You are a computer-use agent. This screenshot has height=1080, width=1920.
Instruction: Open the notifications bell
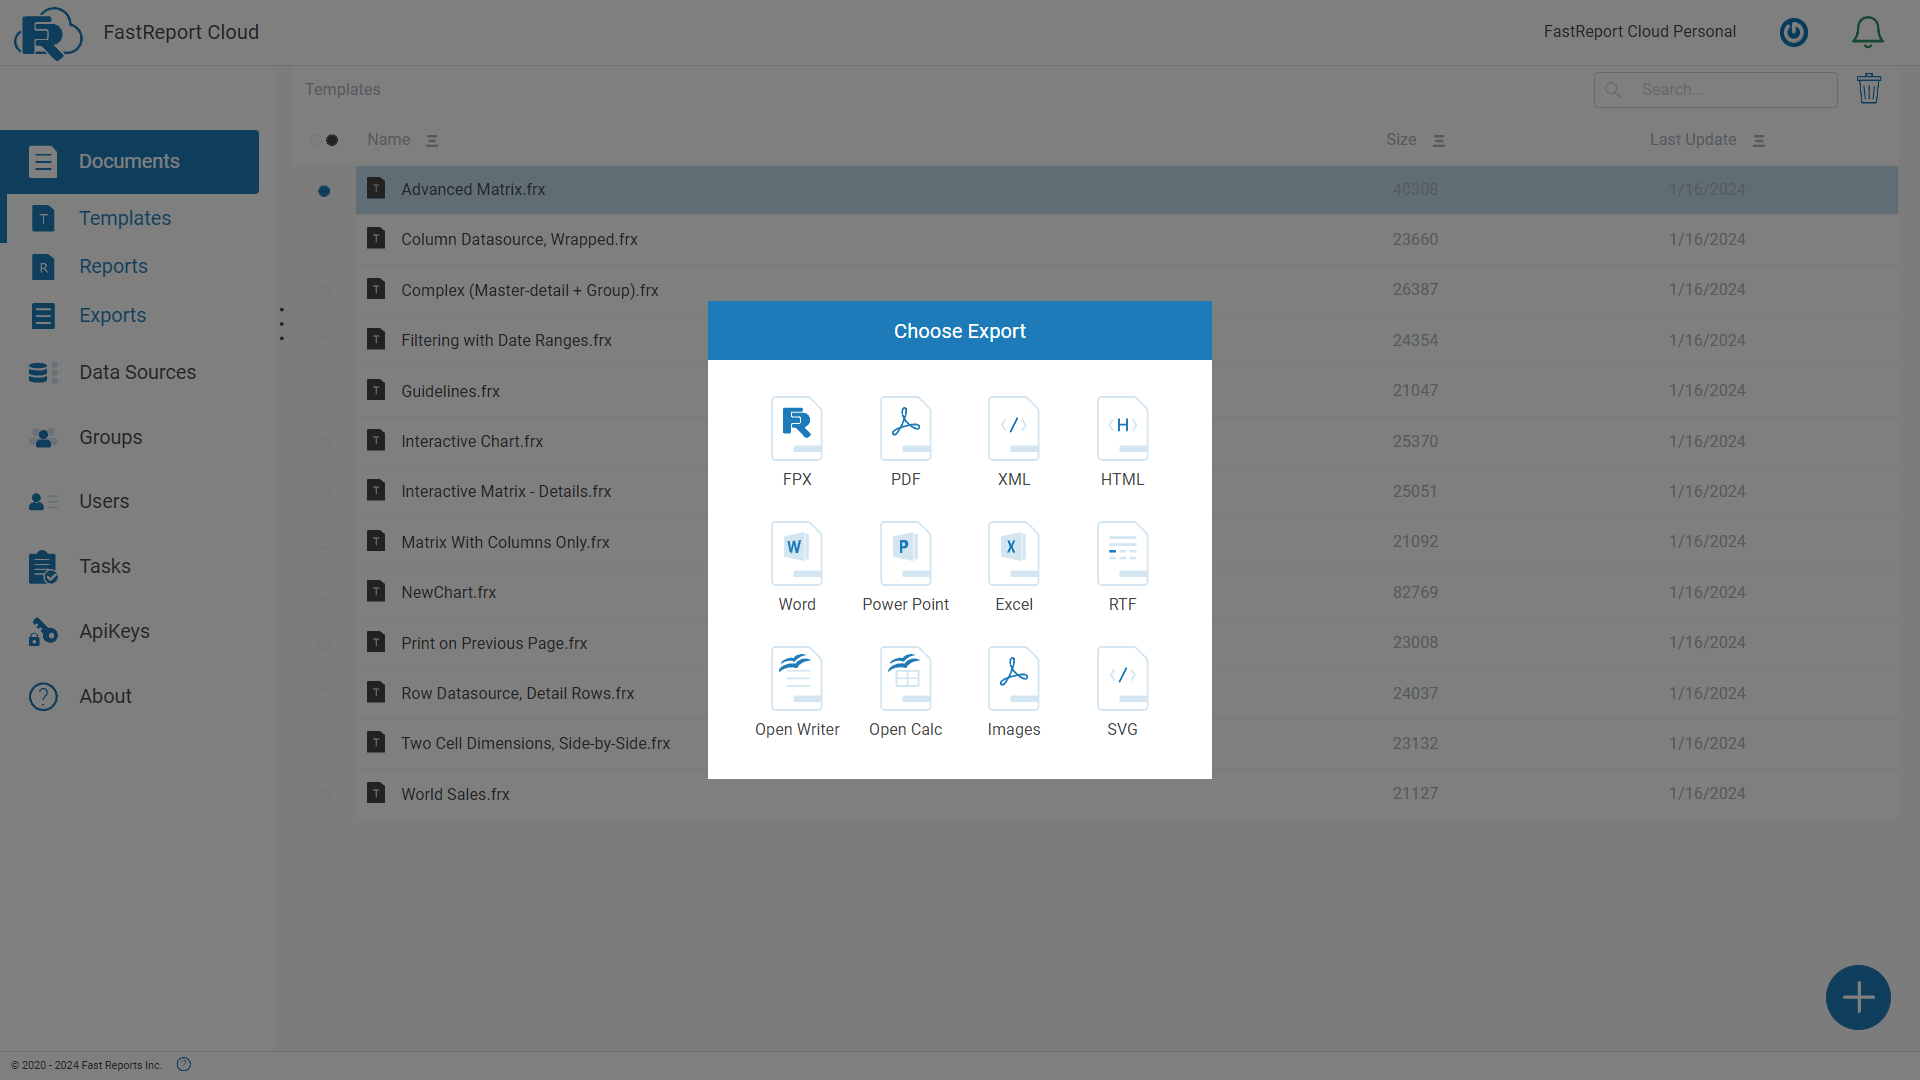(1867, 31)
